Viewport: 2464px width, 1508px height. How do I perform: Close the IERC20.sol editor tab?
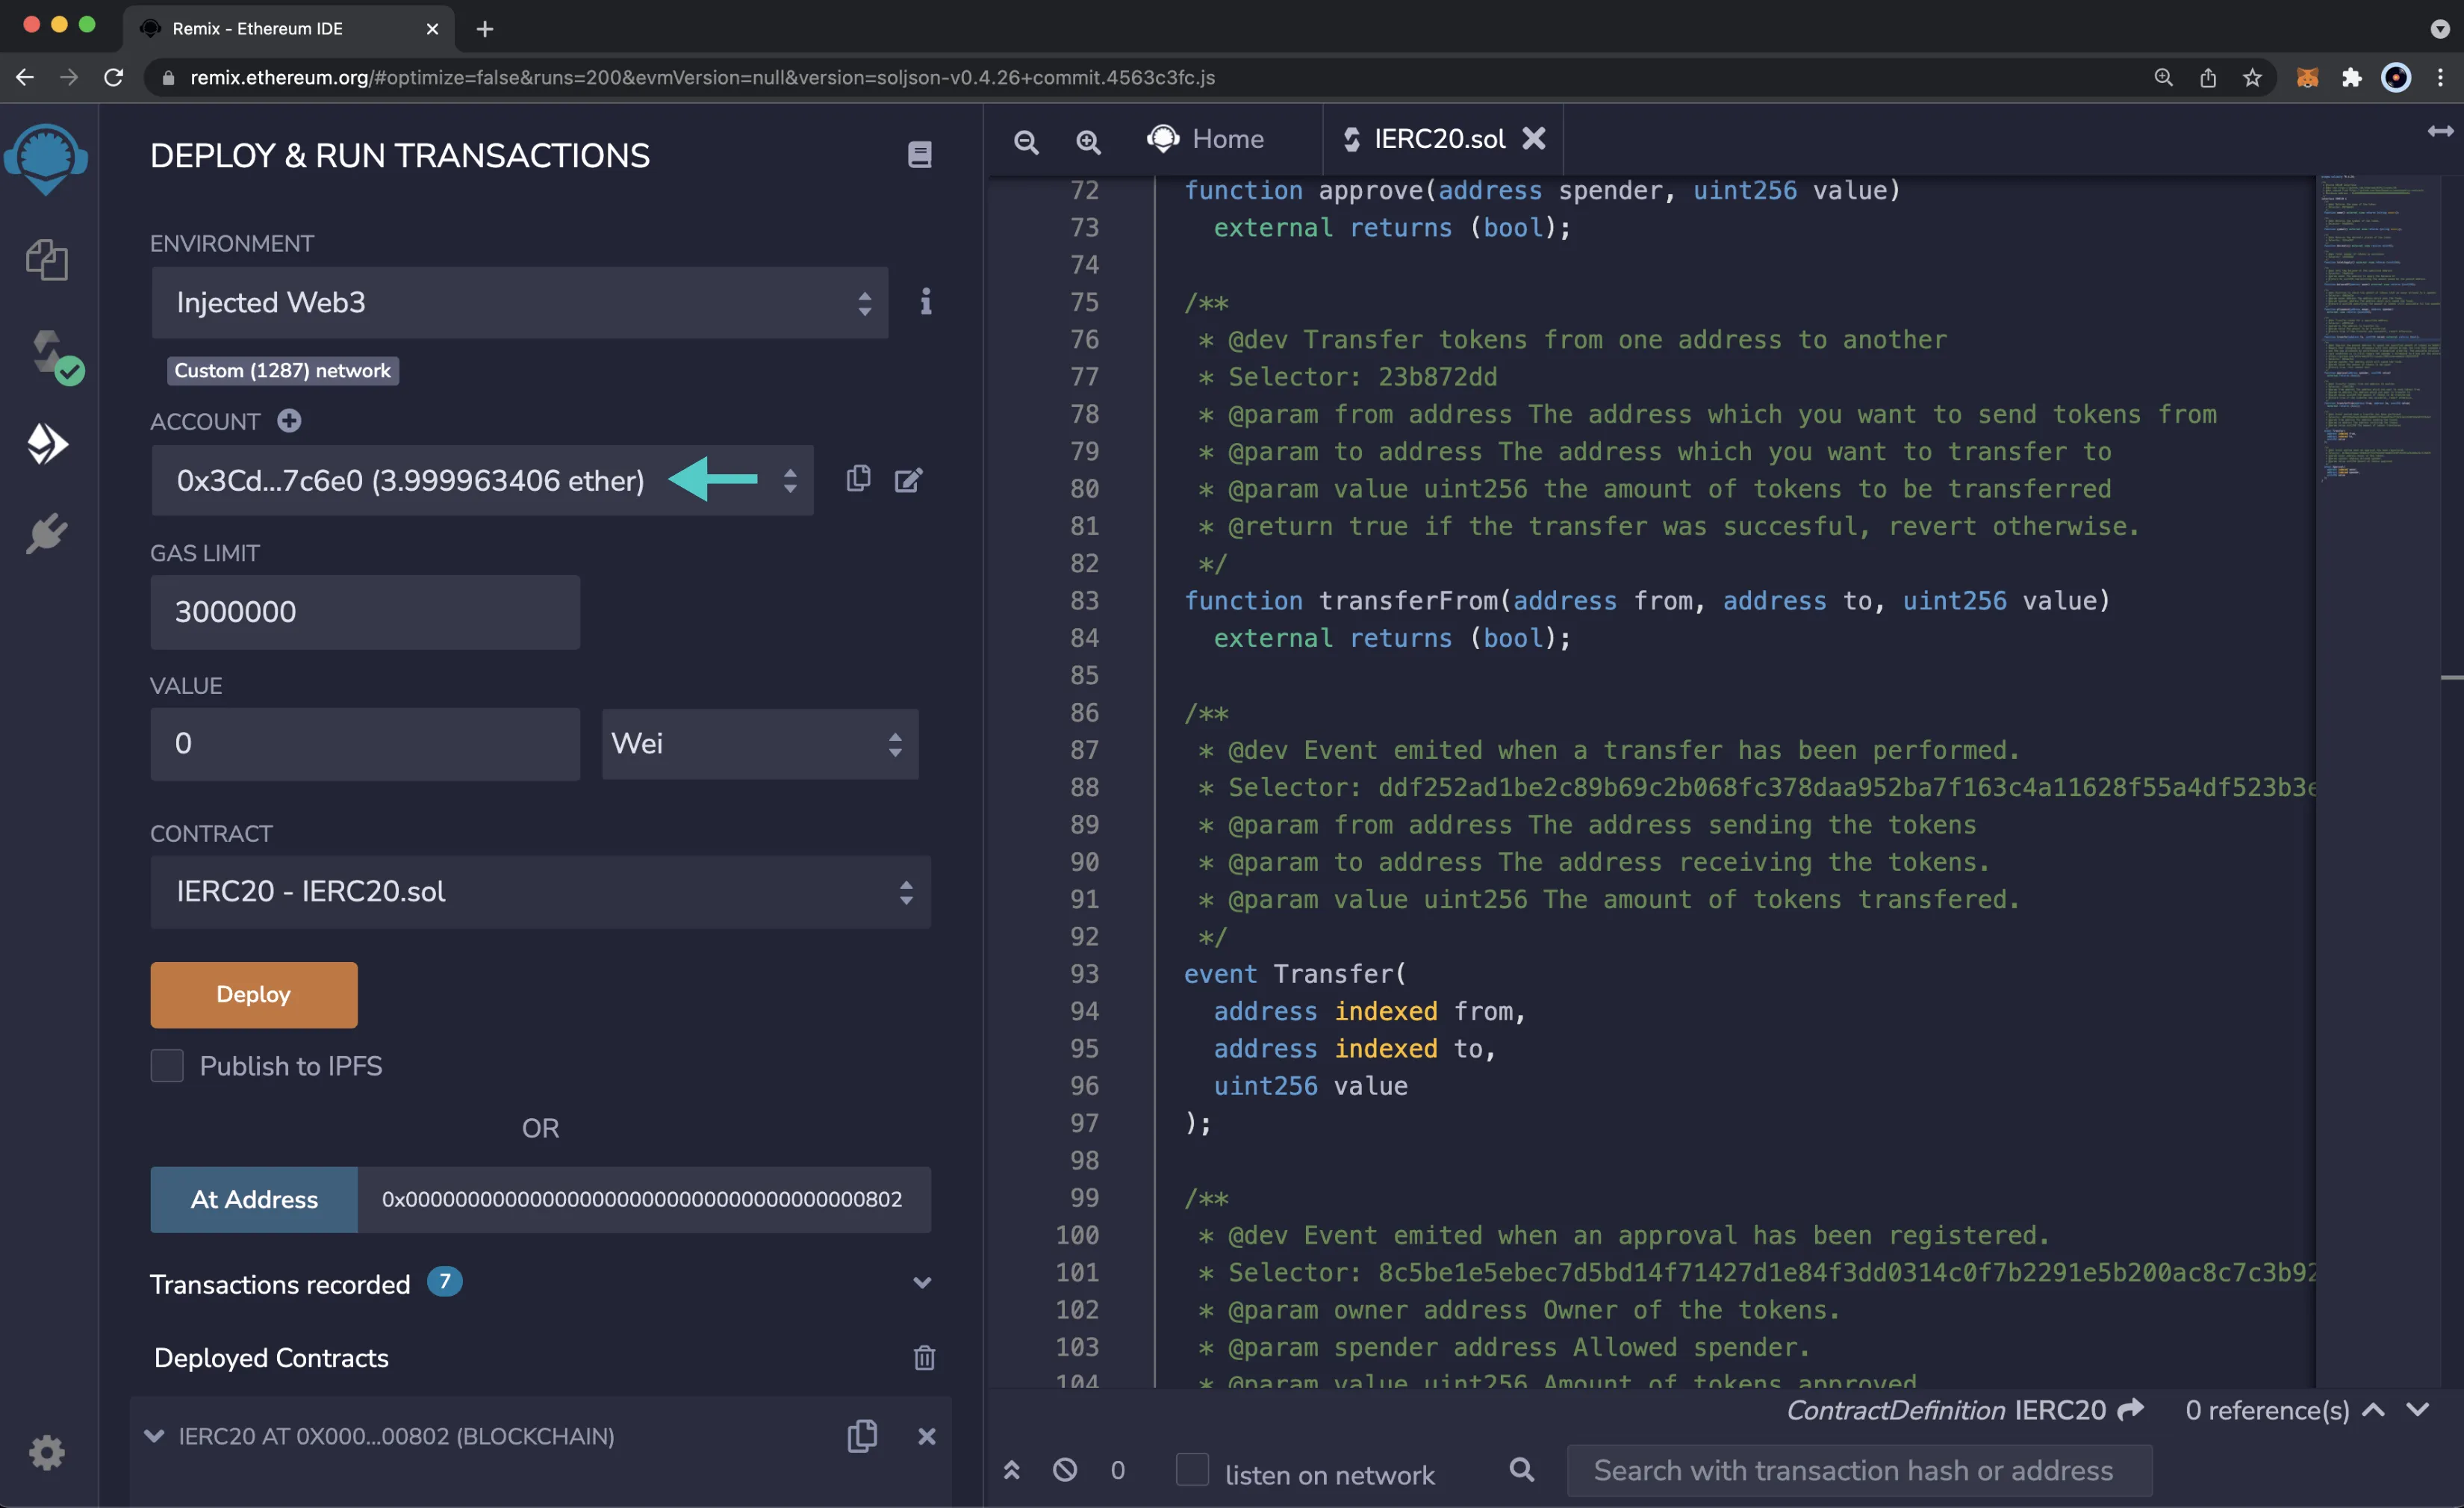pyautogui.click(x=1534, y=139)
